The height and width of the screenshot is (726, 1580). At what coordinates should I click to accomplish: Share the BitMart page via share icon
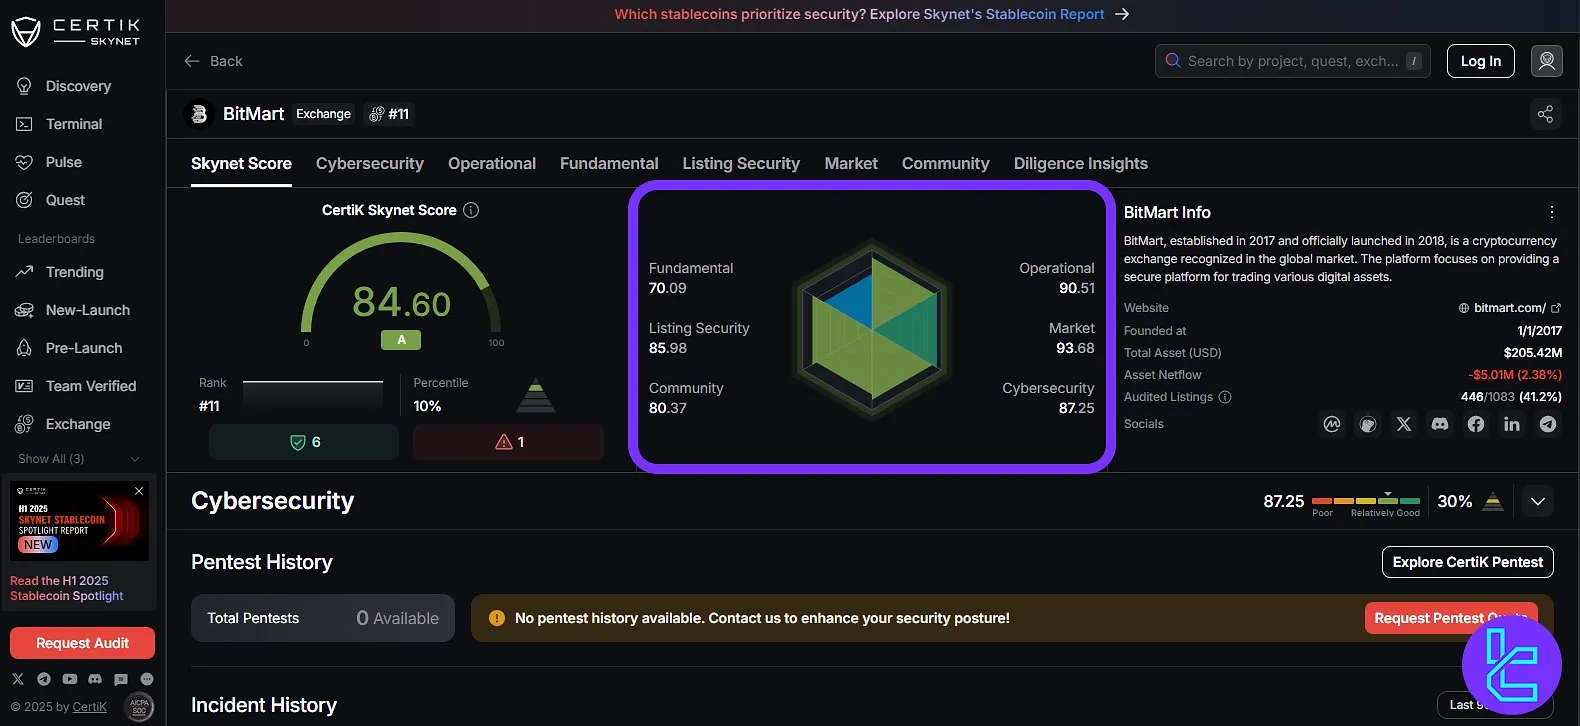point(1545,114)
